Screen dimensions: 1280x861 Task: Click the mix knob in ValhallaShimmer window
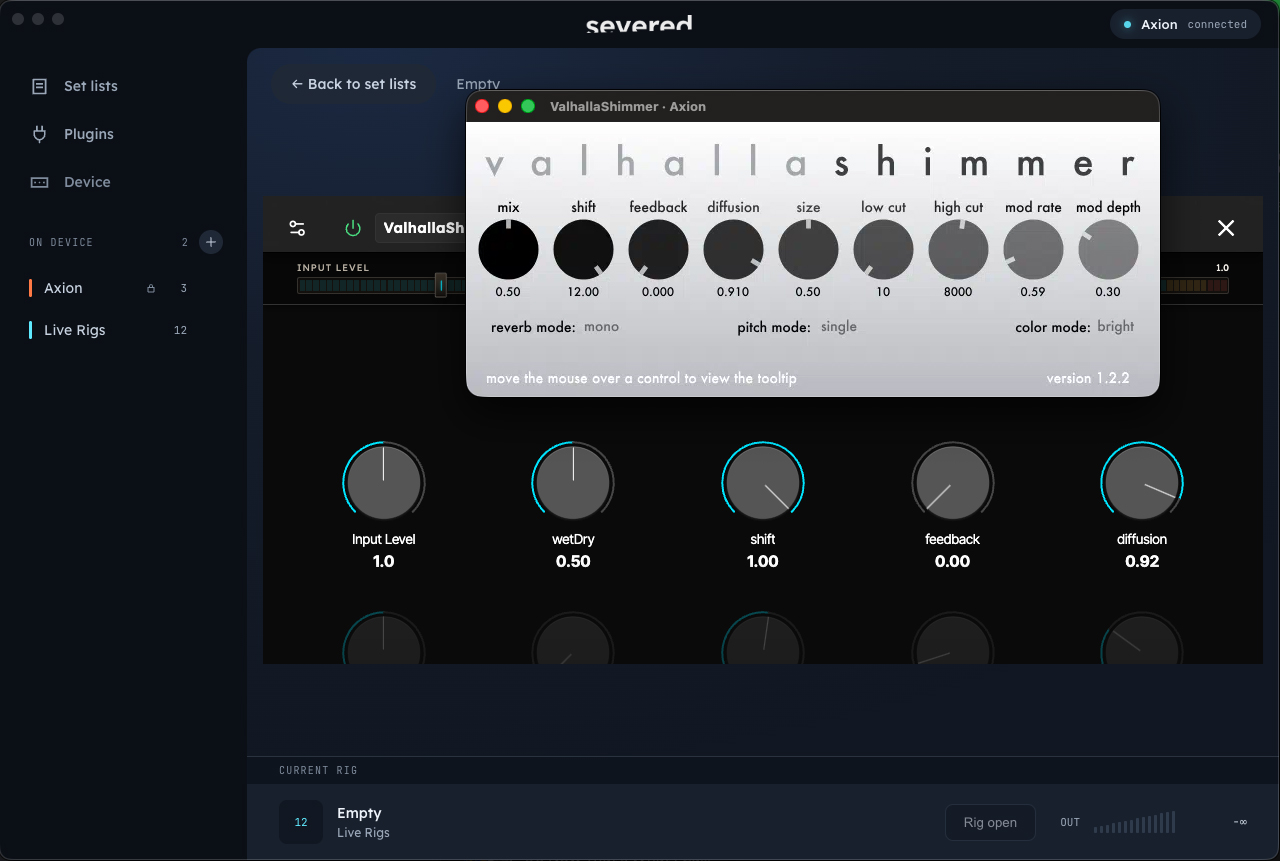508,250
